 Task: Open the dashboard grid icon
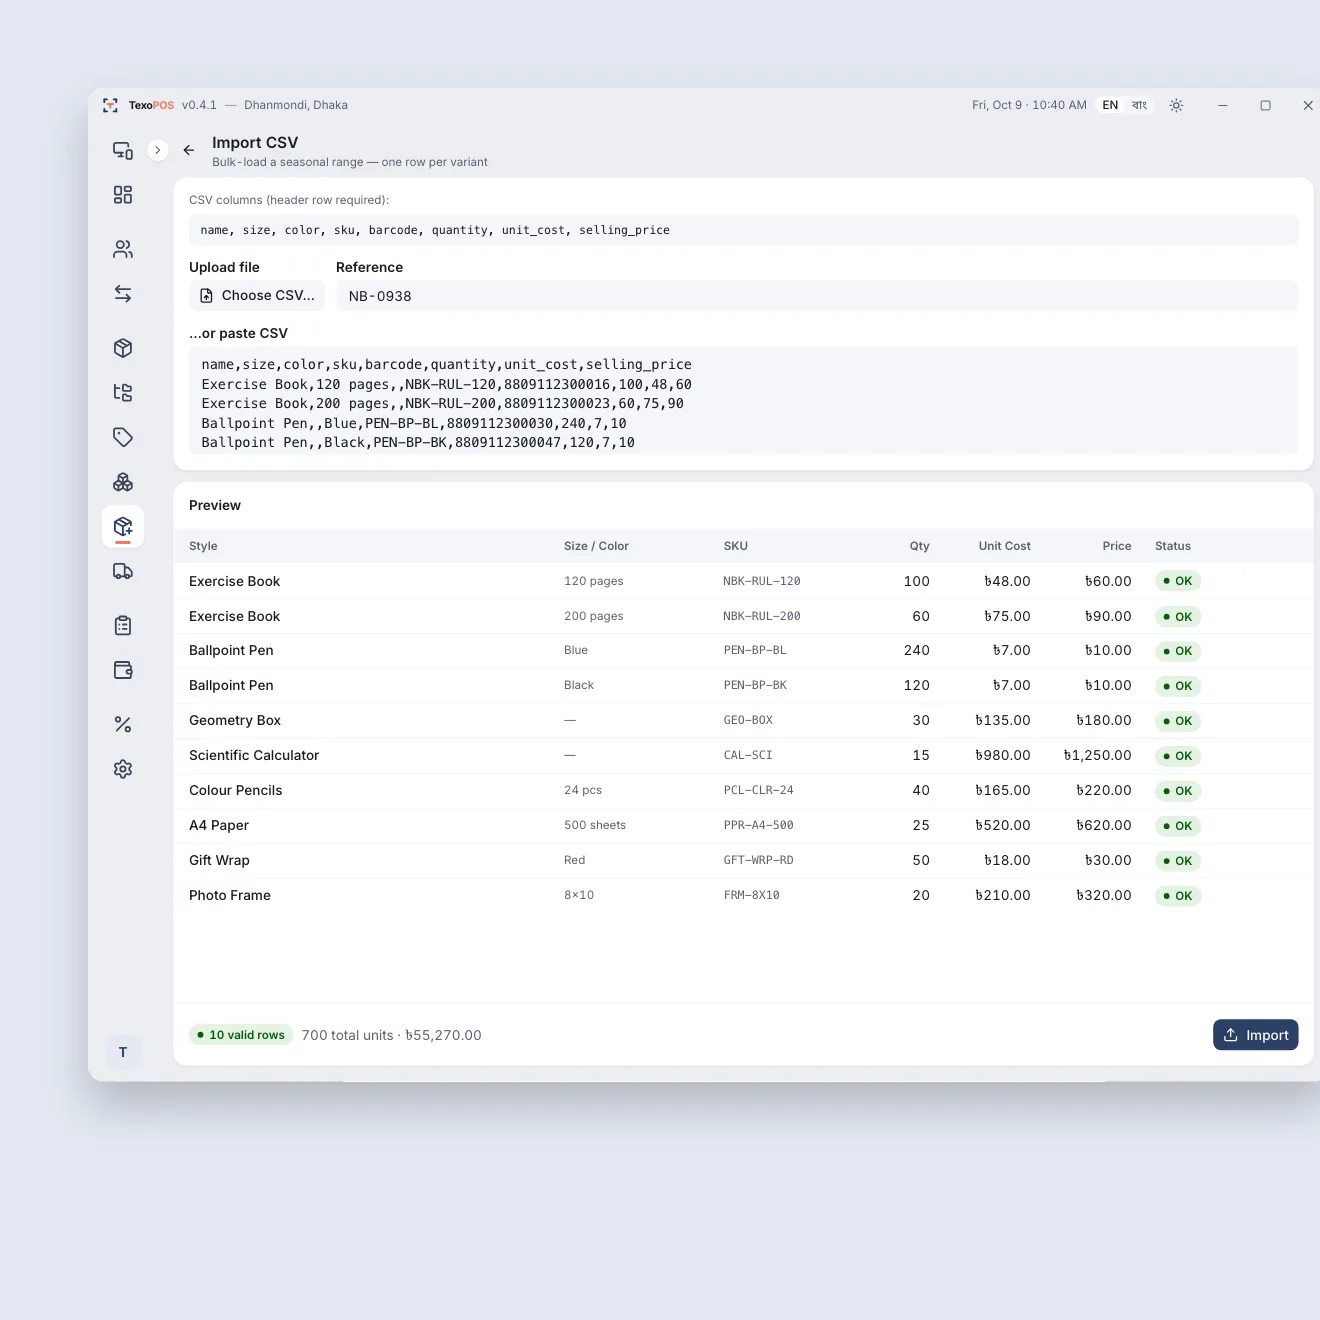123,195
